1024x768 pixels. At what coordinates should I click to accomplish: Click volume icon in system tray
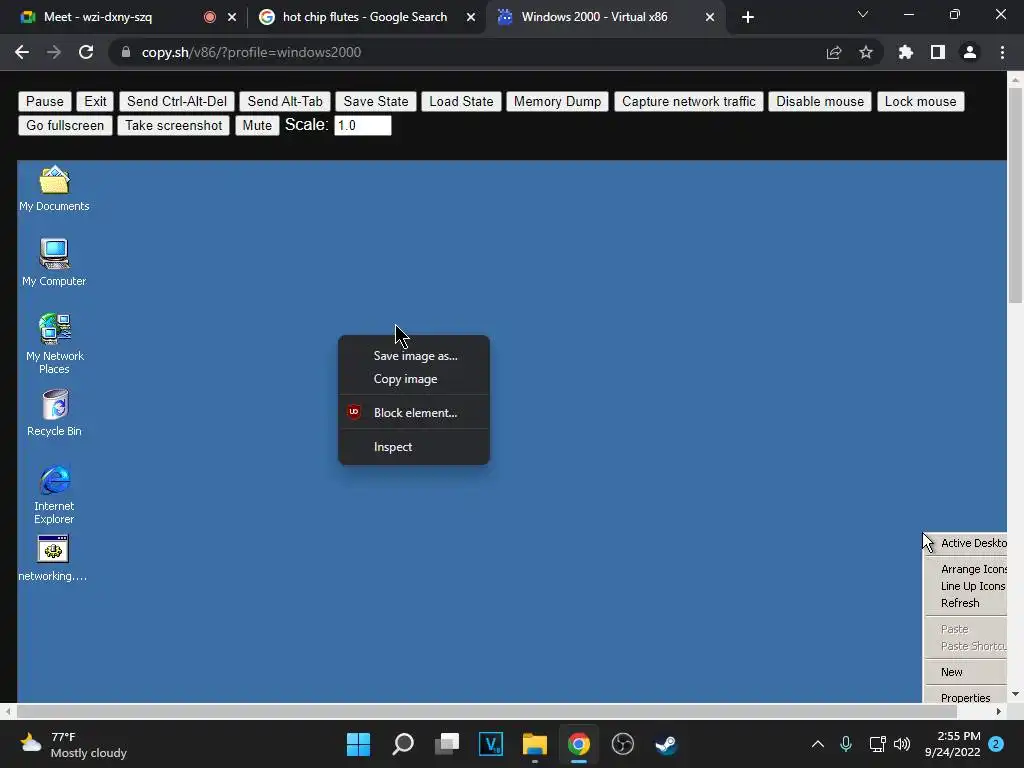[x=902, y=744]
